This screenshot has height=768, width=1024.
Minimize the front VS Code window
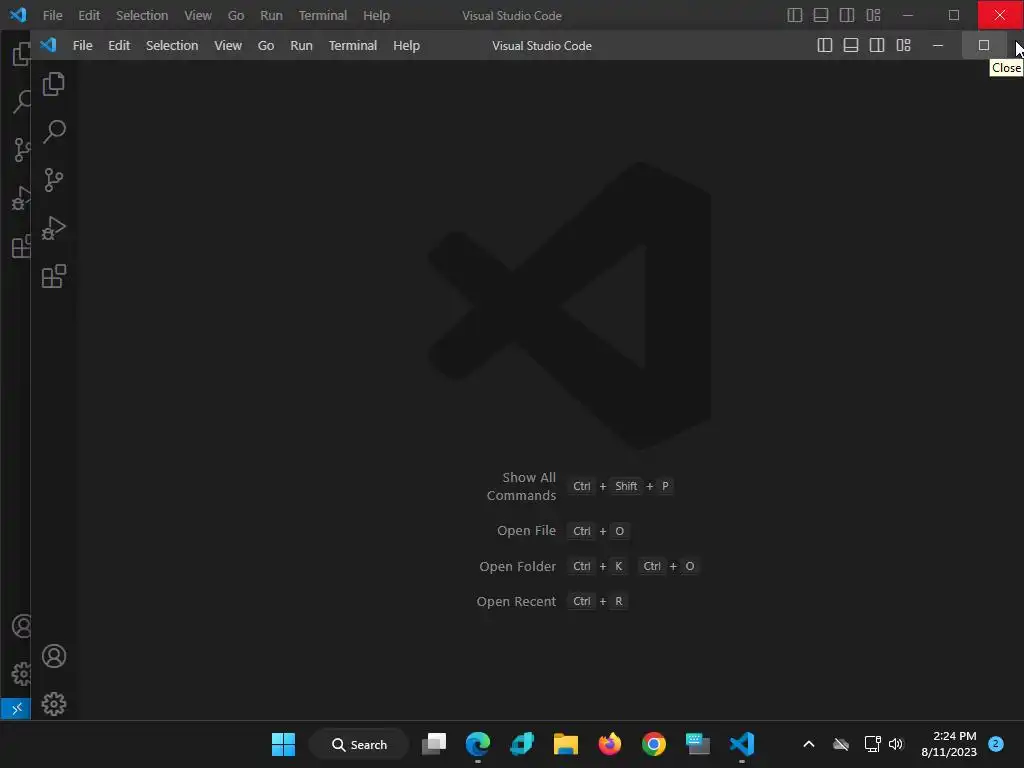[x=938, y=45]
